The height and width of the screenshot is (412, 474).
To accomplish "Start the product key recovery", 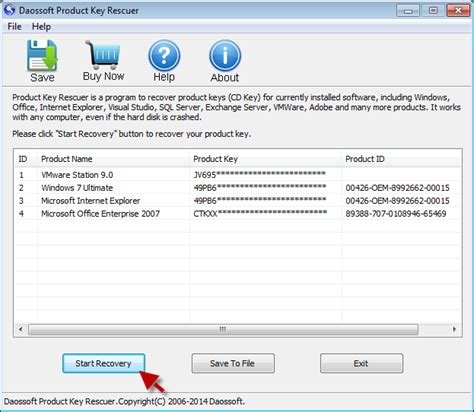I will click(104, 363).
